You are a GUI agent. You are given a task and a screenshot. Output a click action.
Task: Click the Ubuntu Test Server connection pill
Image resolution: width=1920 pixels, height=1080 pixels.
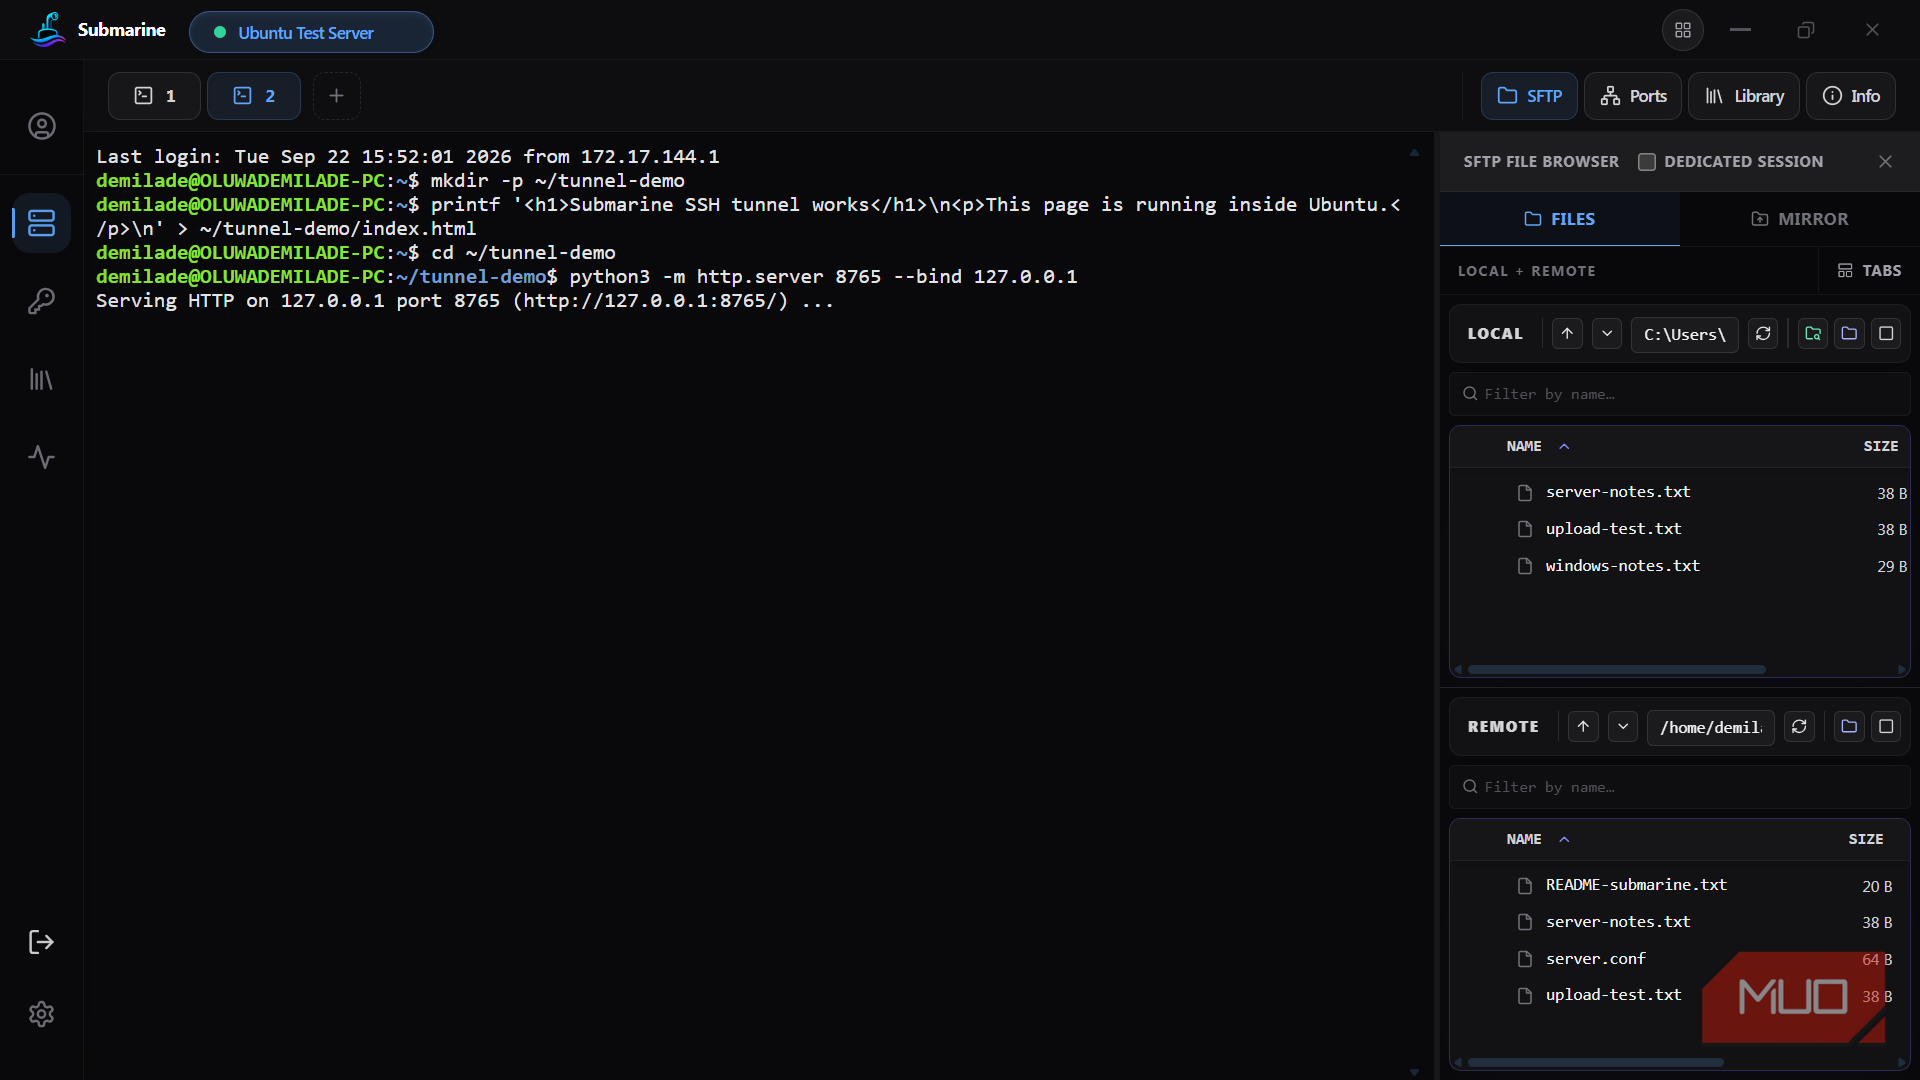(311, 32)
